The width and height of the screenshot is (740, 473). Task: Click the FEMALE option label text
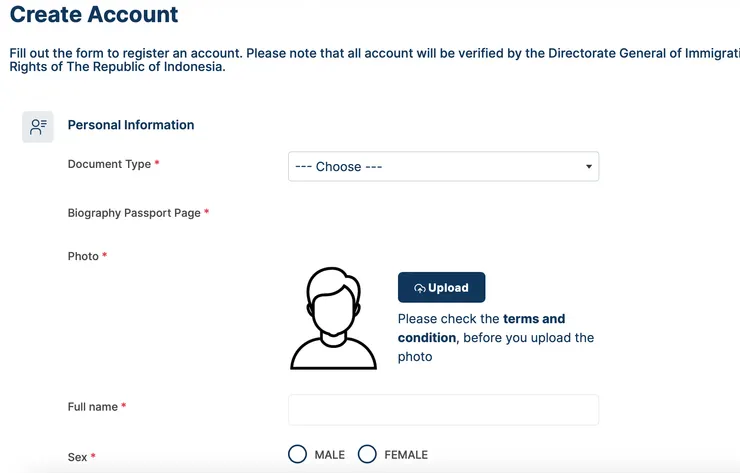click(405, 455)
